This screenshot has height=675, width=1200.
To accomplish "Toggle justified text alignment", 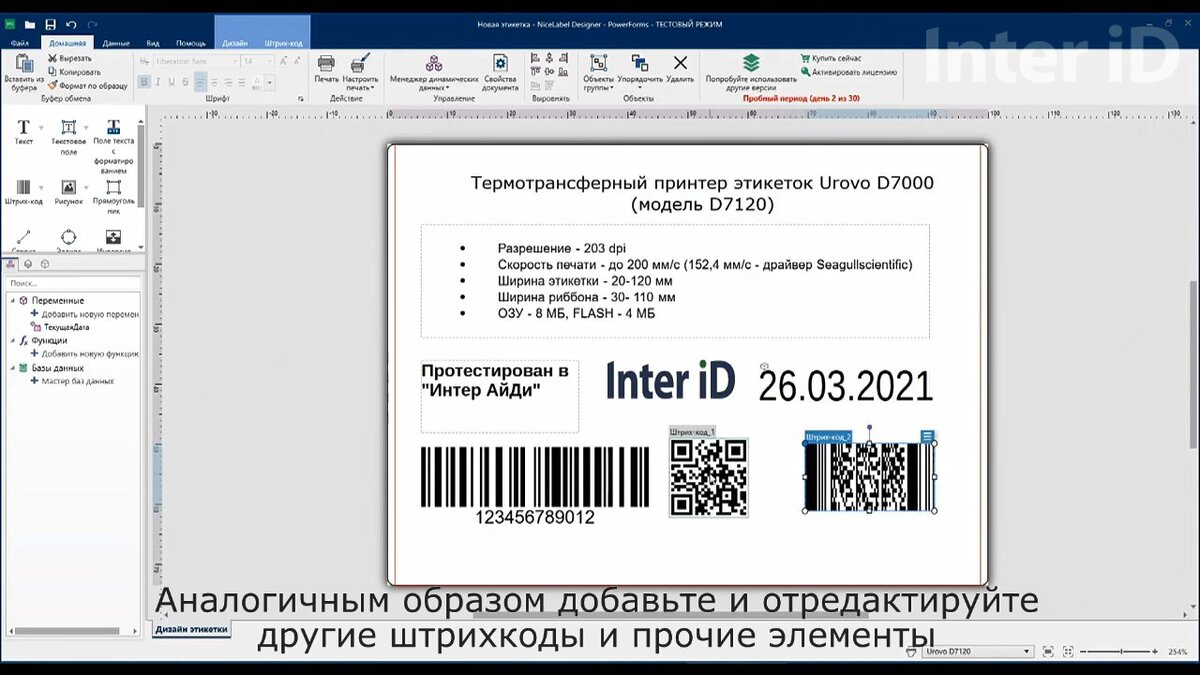I will (x=240, y=82).
